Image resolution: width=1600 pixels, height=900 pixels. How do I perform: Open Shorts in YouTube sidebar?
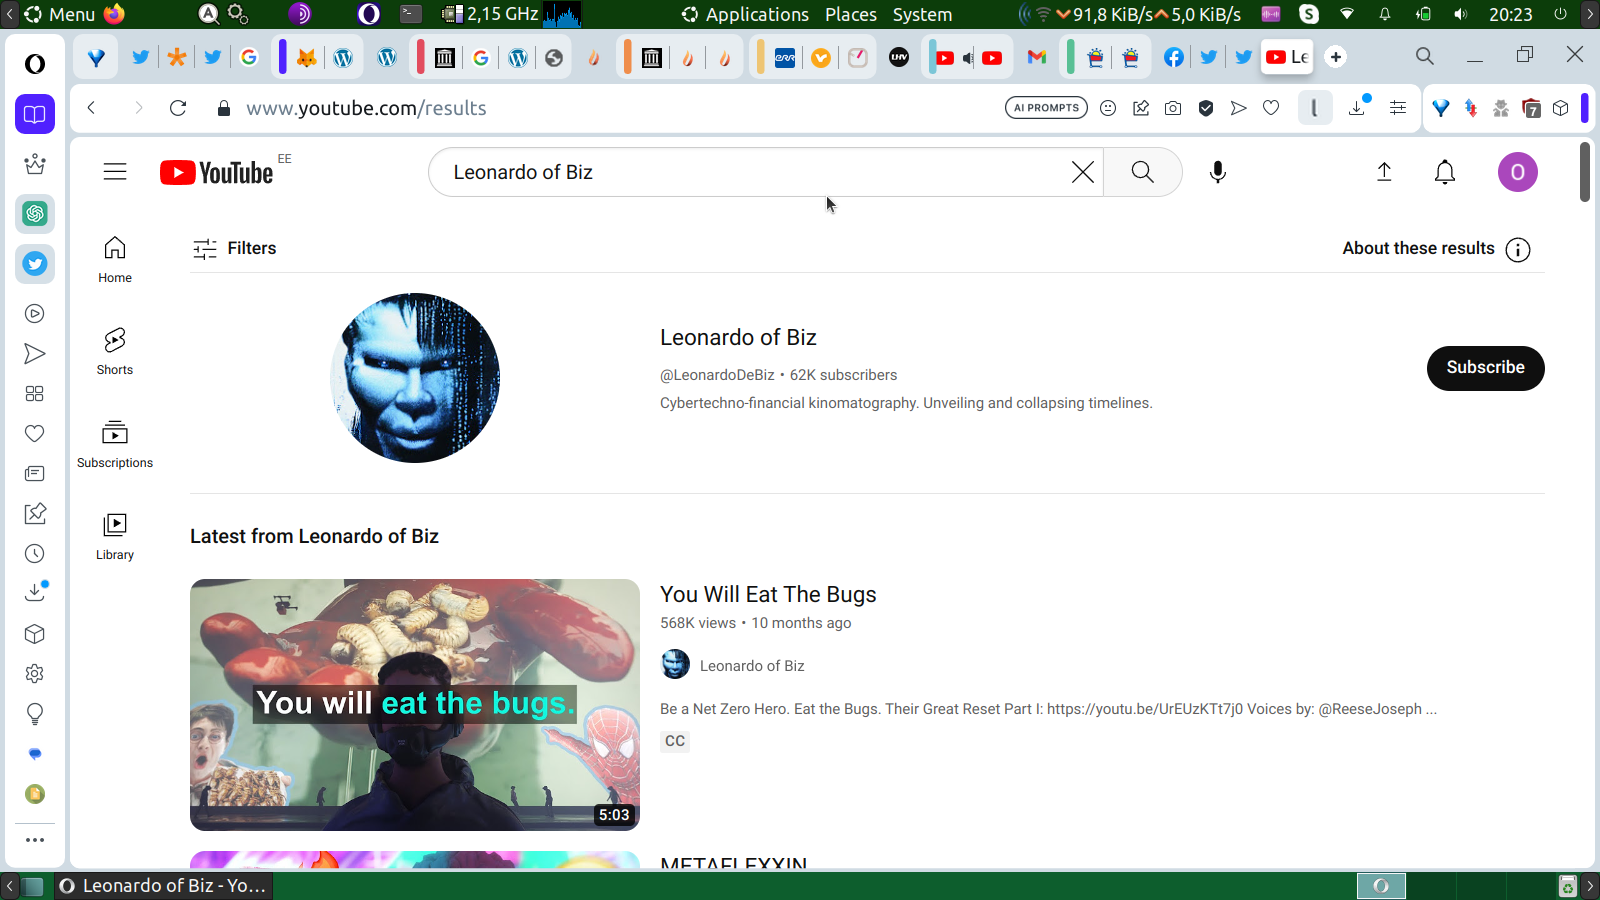coord(115,351)
